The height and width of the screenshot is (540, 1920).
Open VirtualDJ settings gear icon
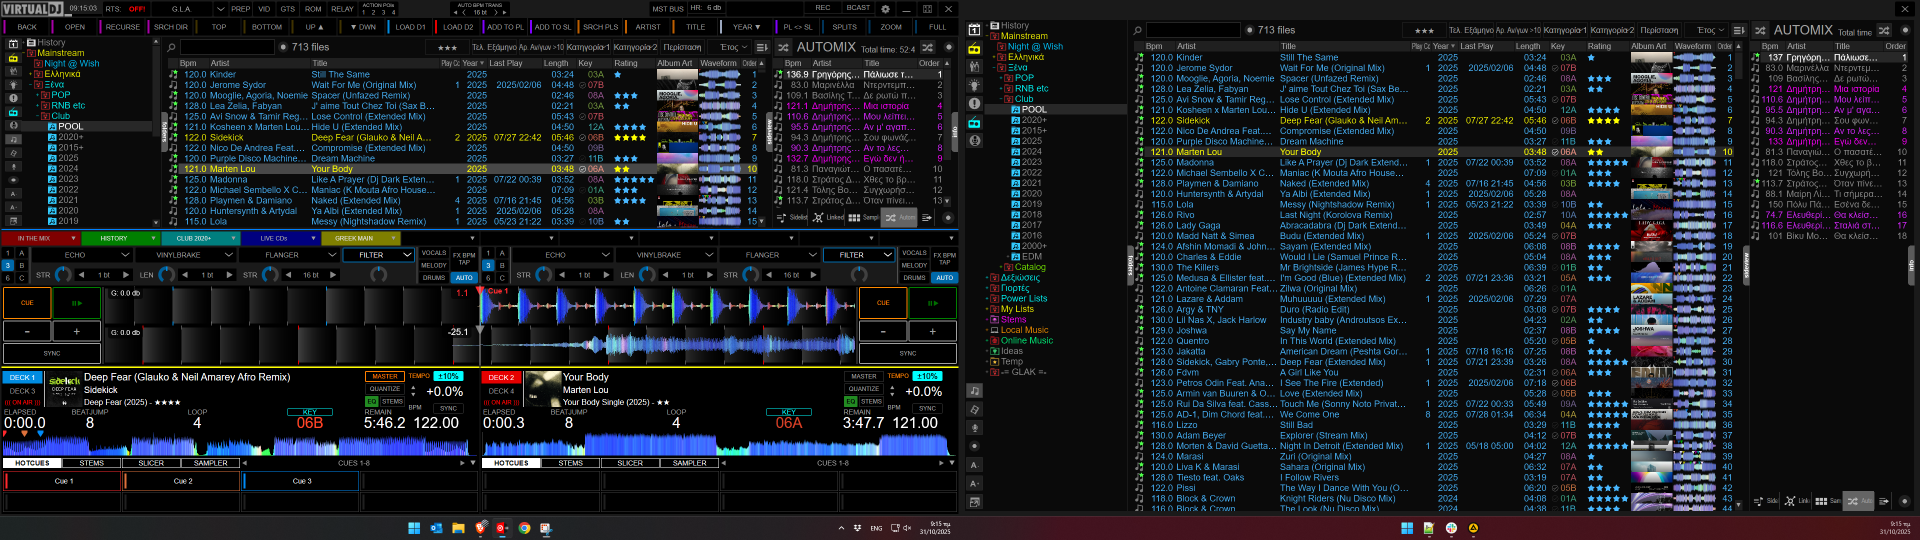(x=885, y=9)
